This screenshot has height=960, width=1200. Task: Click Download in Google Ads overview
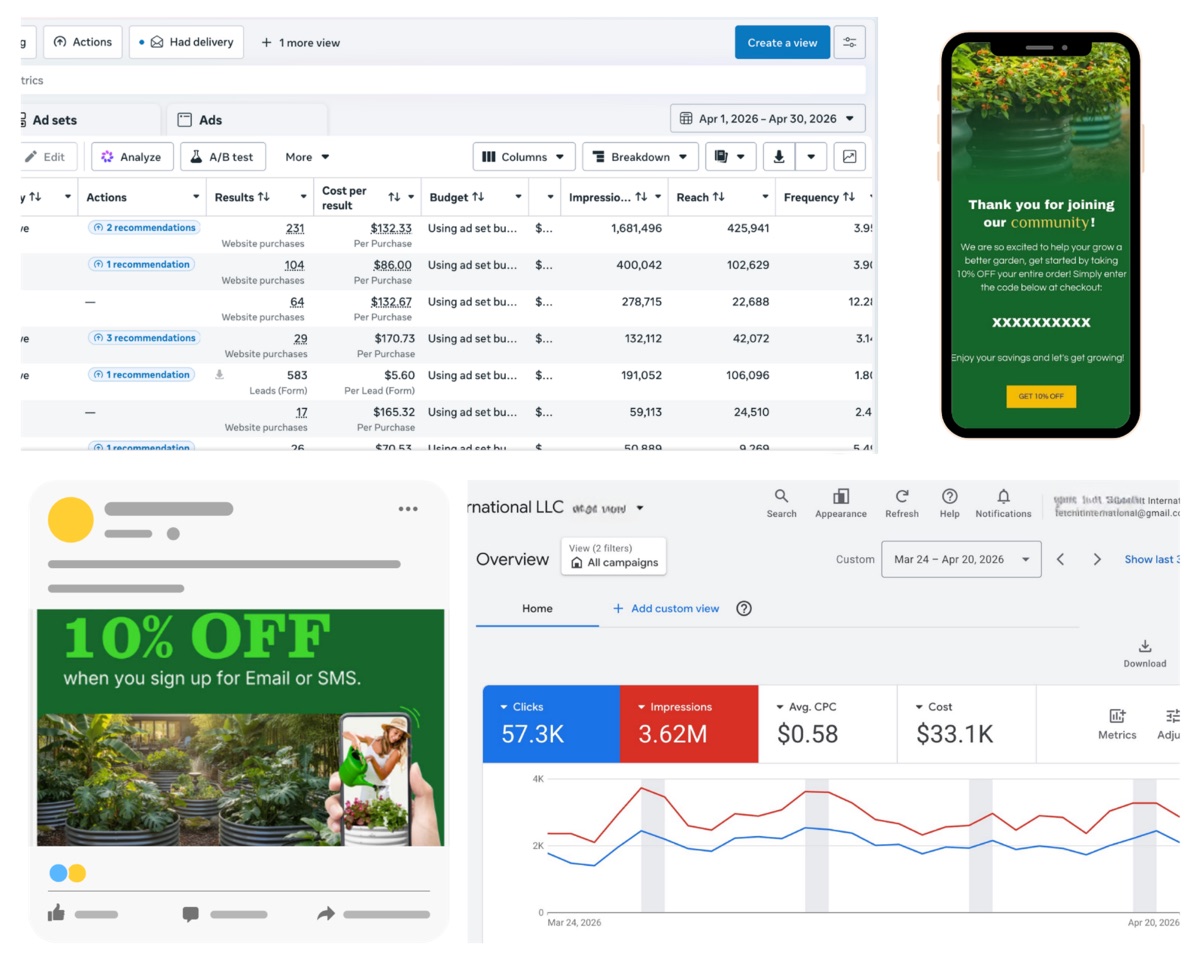coord(1145,654)
